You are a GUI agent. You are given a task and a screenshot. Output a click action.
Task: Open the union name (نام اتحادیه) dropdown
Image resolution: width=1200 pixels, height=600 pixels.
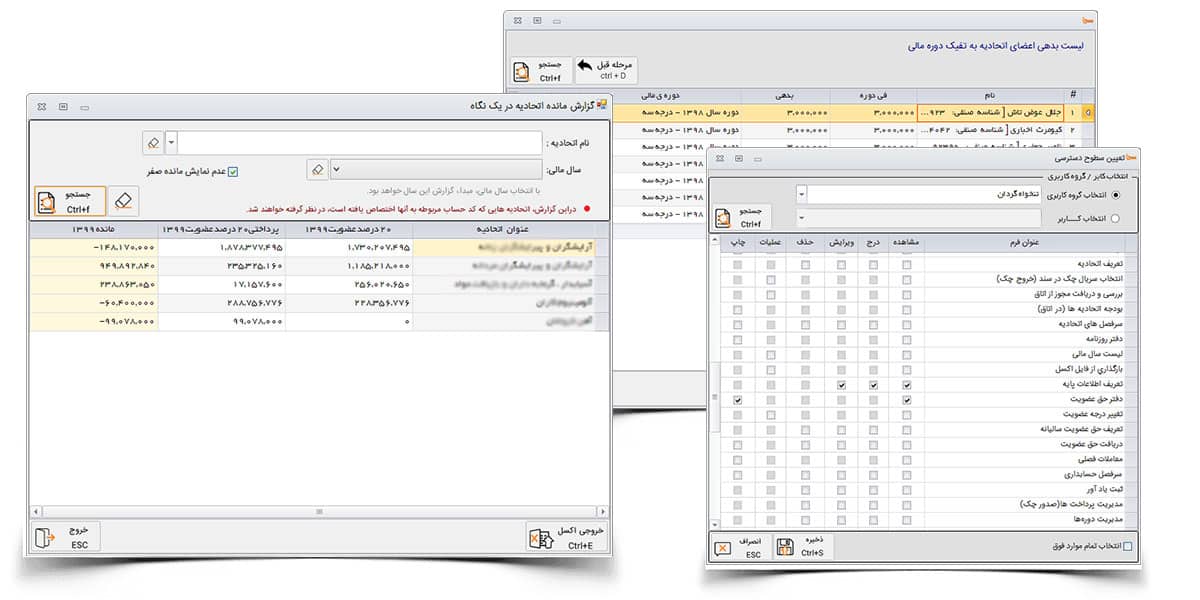[171, 143]
